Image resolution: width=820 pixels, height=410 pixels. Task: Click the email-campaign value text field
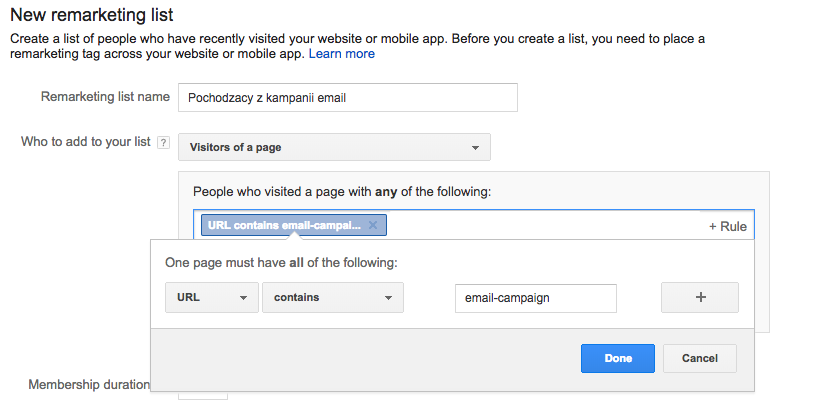pos(534,298)
